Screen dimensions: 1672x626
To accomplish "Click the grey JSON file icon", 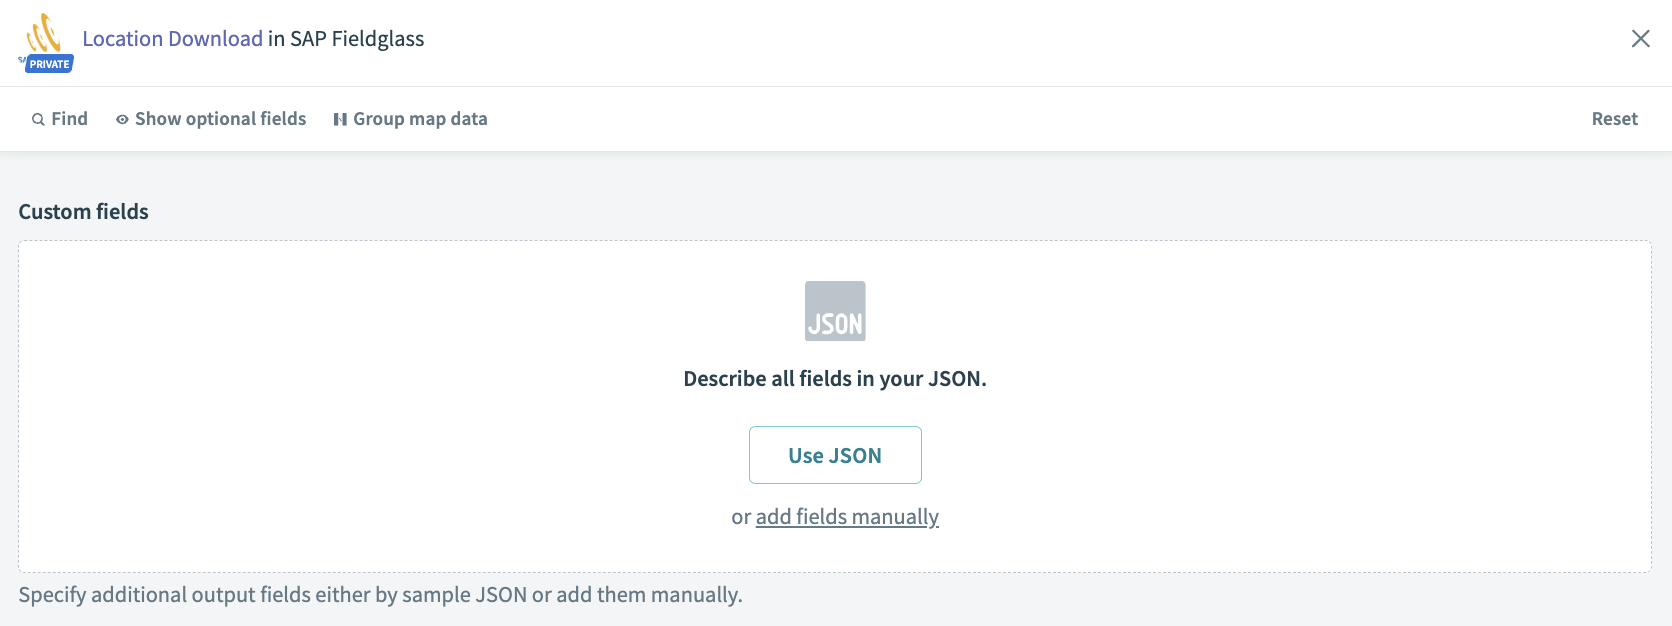I will click(x=835, y=311).
